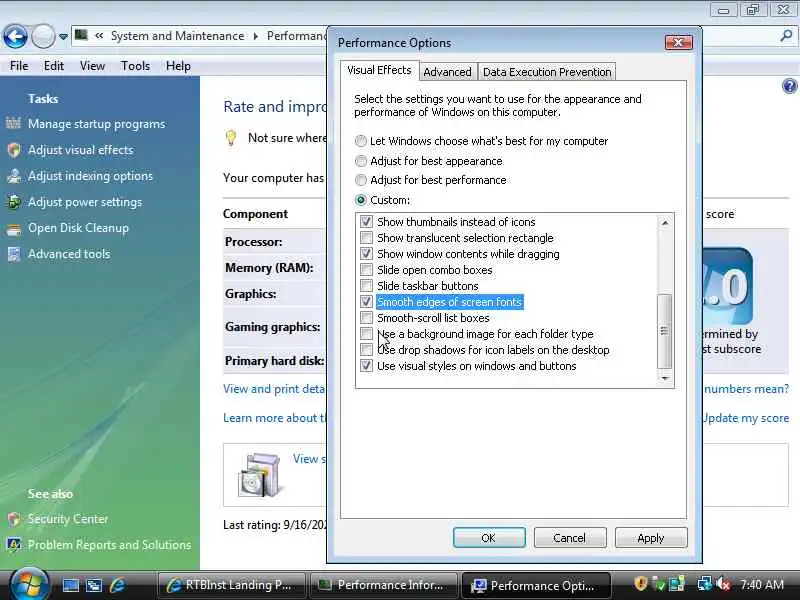Image resolution: width=800 pixels, height=600 pixels.
Task: Open the Windows Start orb
Action: [29, 585]
